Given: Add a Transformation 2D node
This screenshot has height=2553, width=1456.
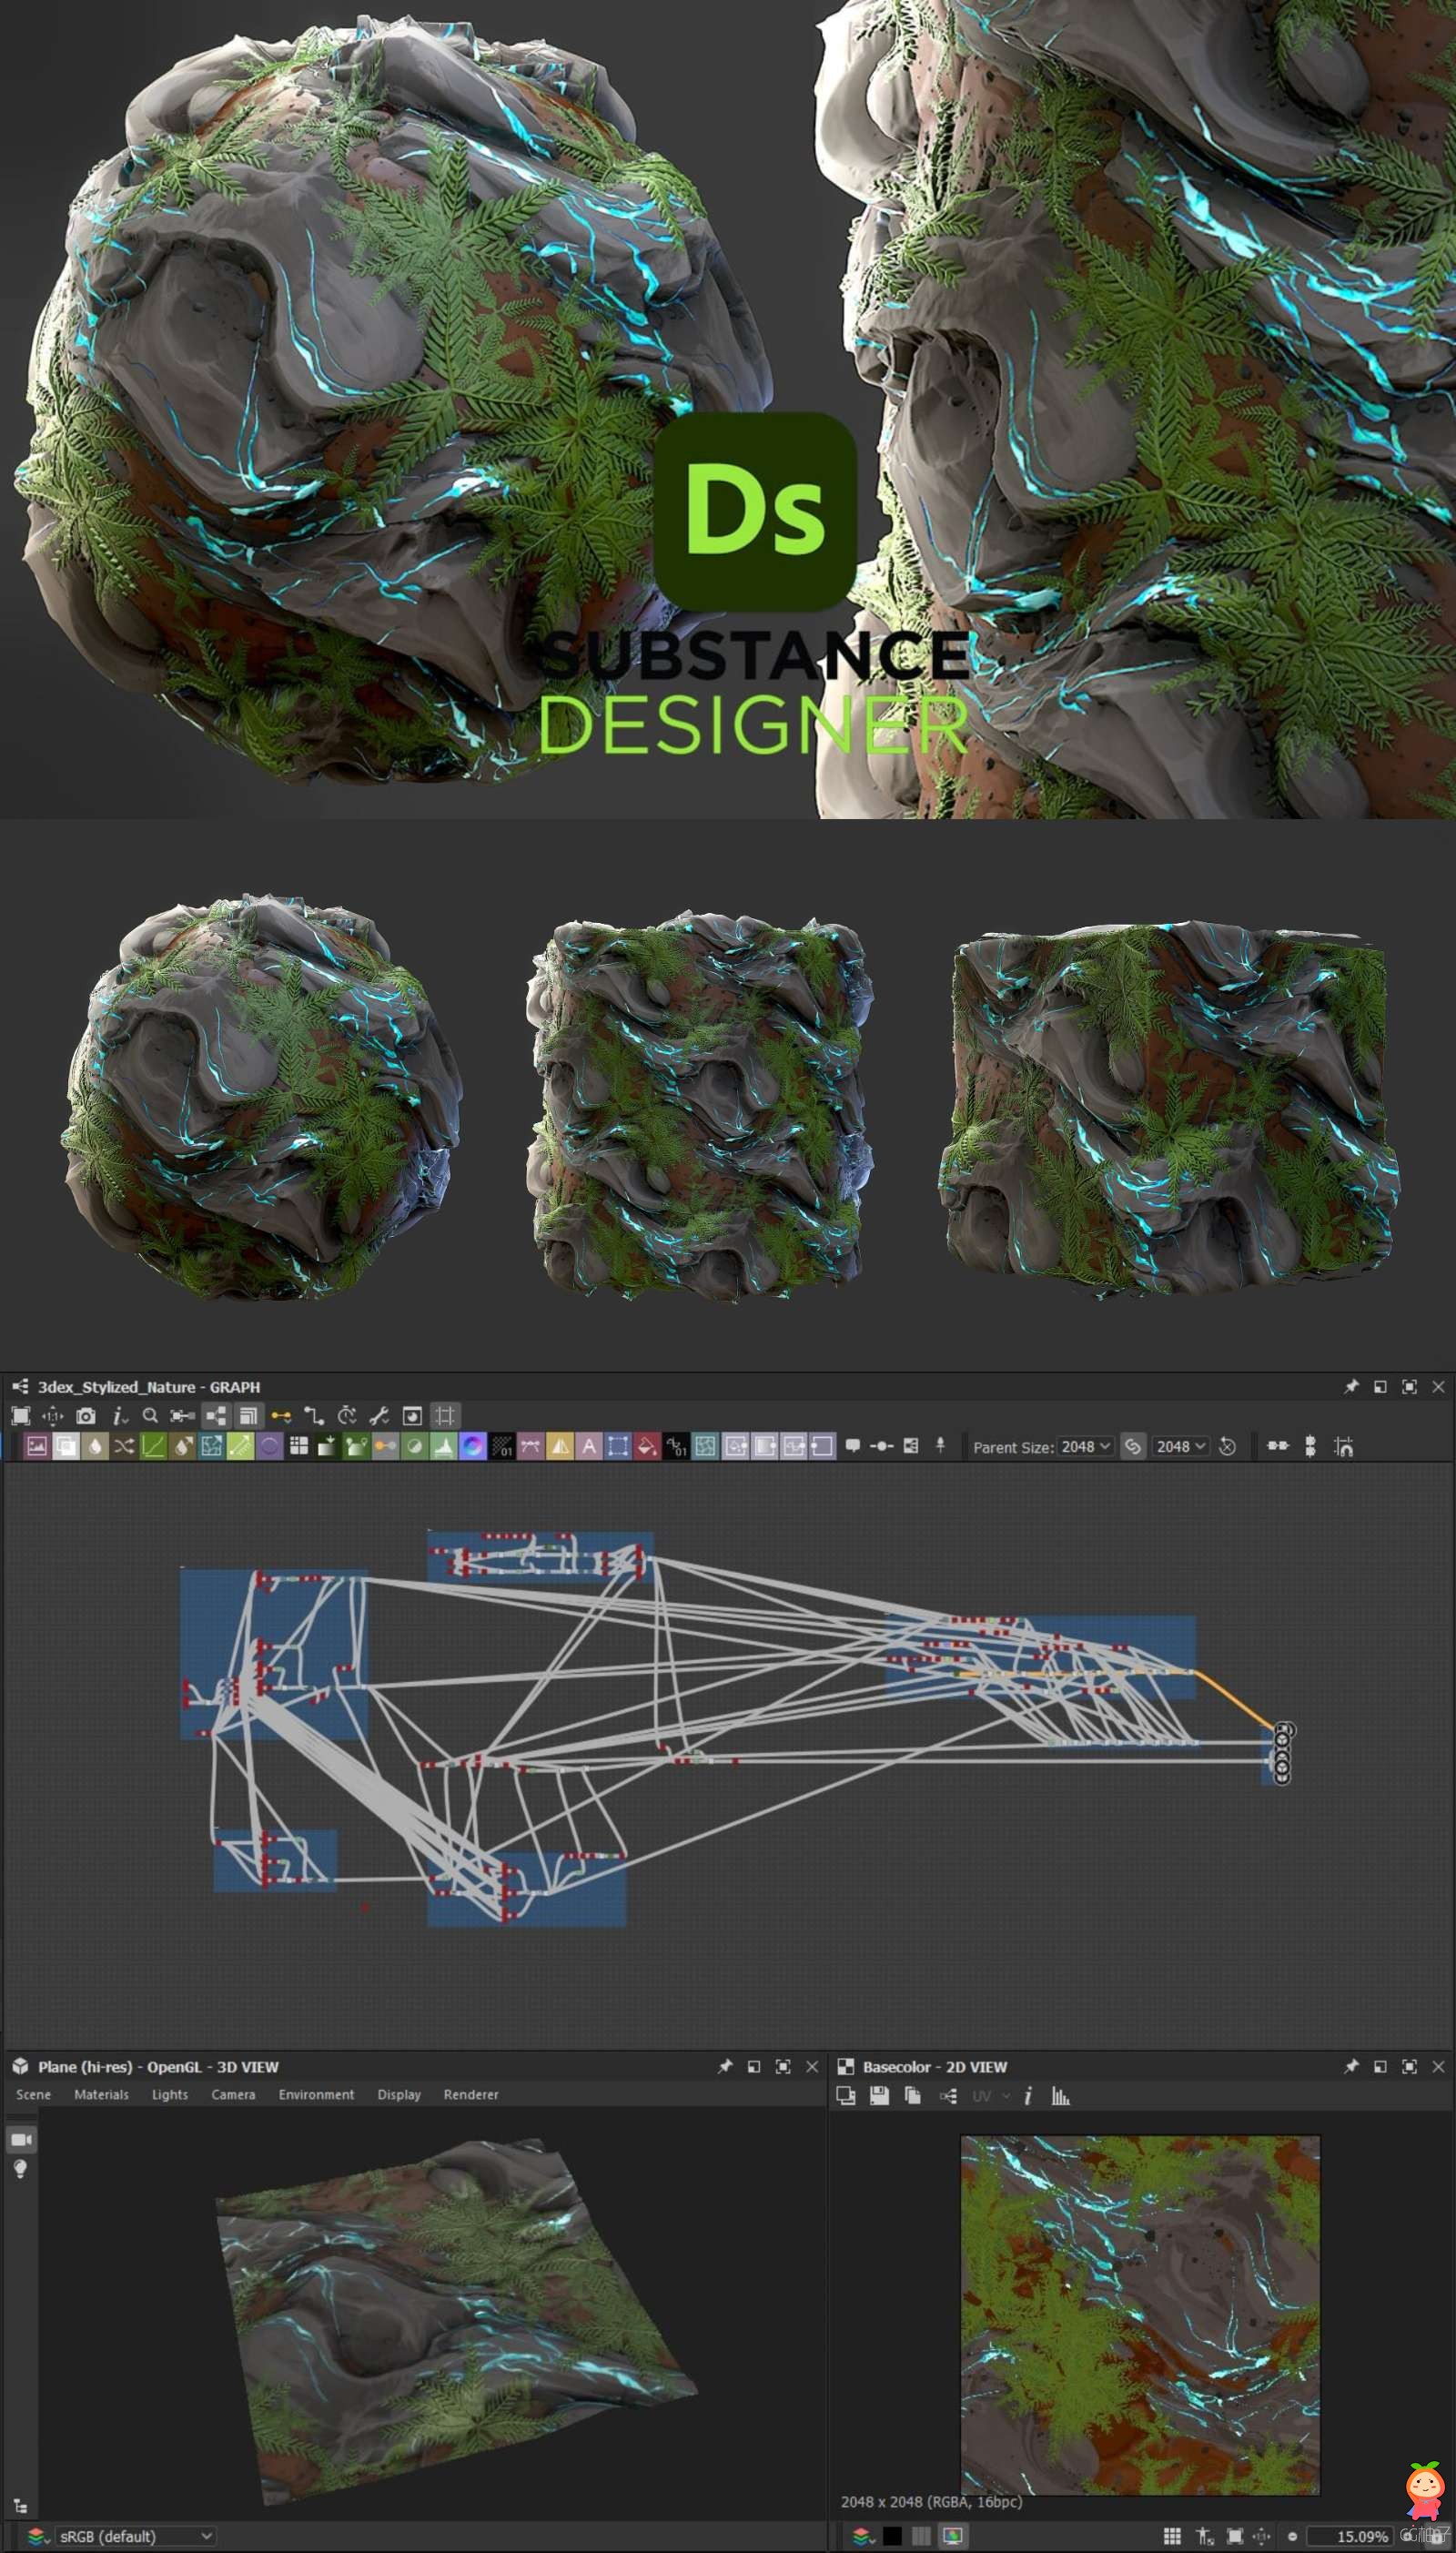Looking at the screenshot, I should (618, 1447).
